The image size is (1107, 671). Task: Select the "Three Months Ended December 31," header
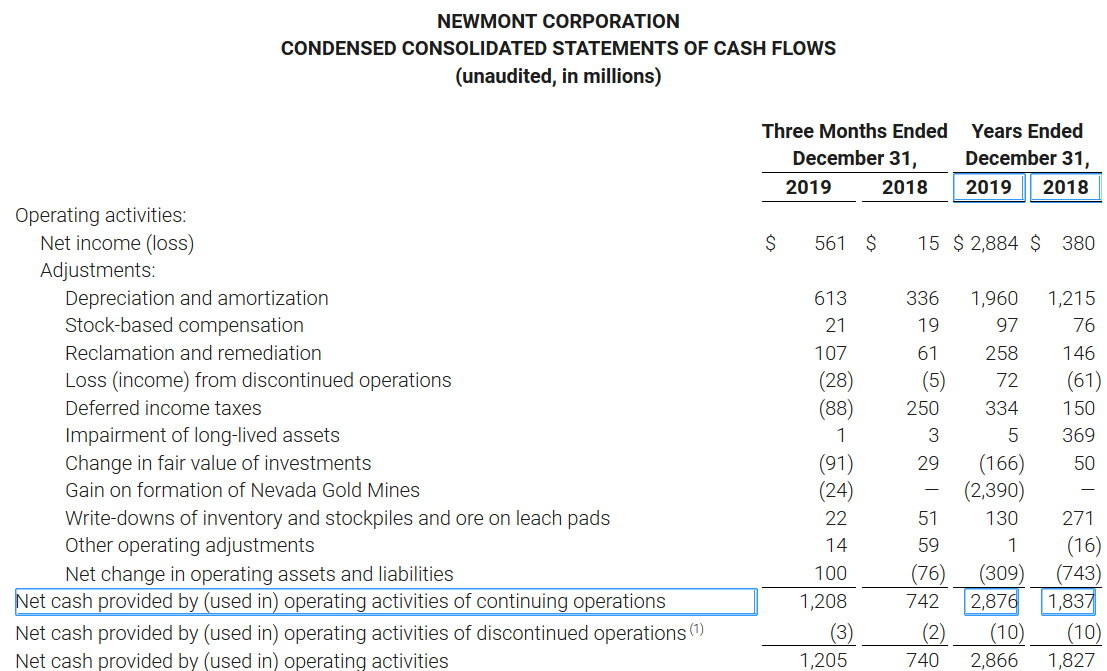tap(854, 145)
